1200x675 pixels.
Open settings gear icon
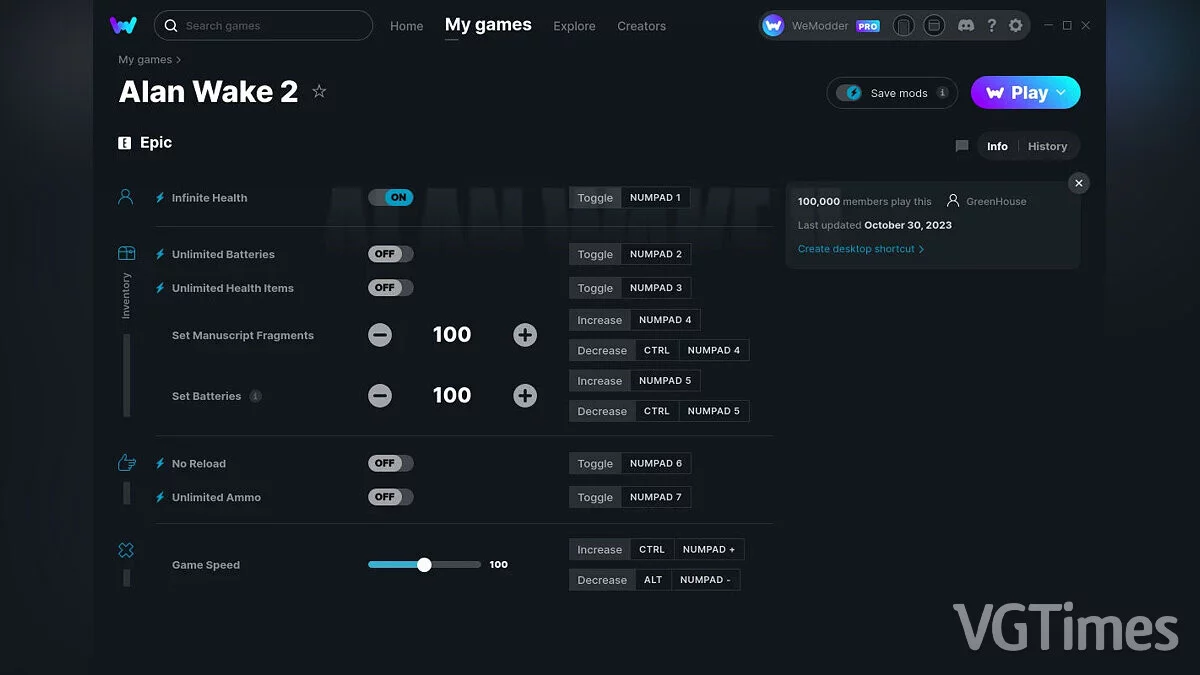[1016, 26]
